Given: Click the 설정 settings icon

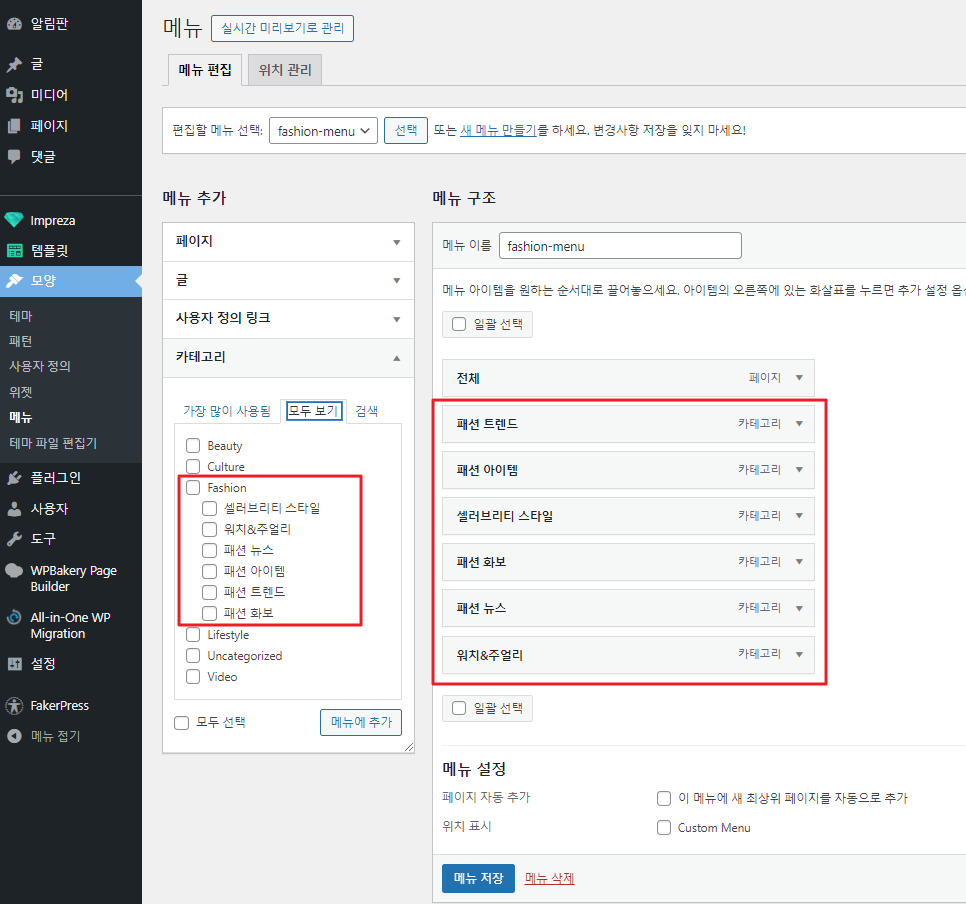Looking at the screenshot, I should (x=14, y=664).
